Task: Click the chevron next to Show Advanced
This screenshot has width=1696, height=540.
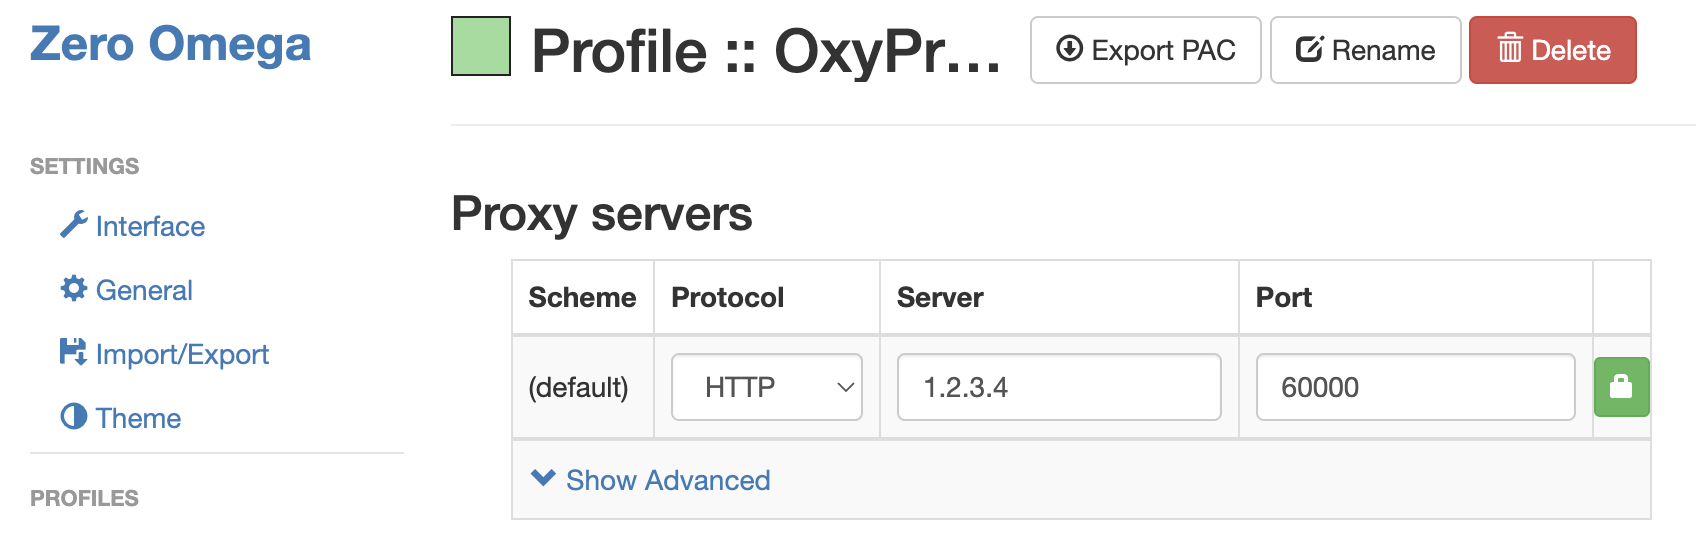Action: [543, 478]
